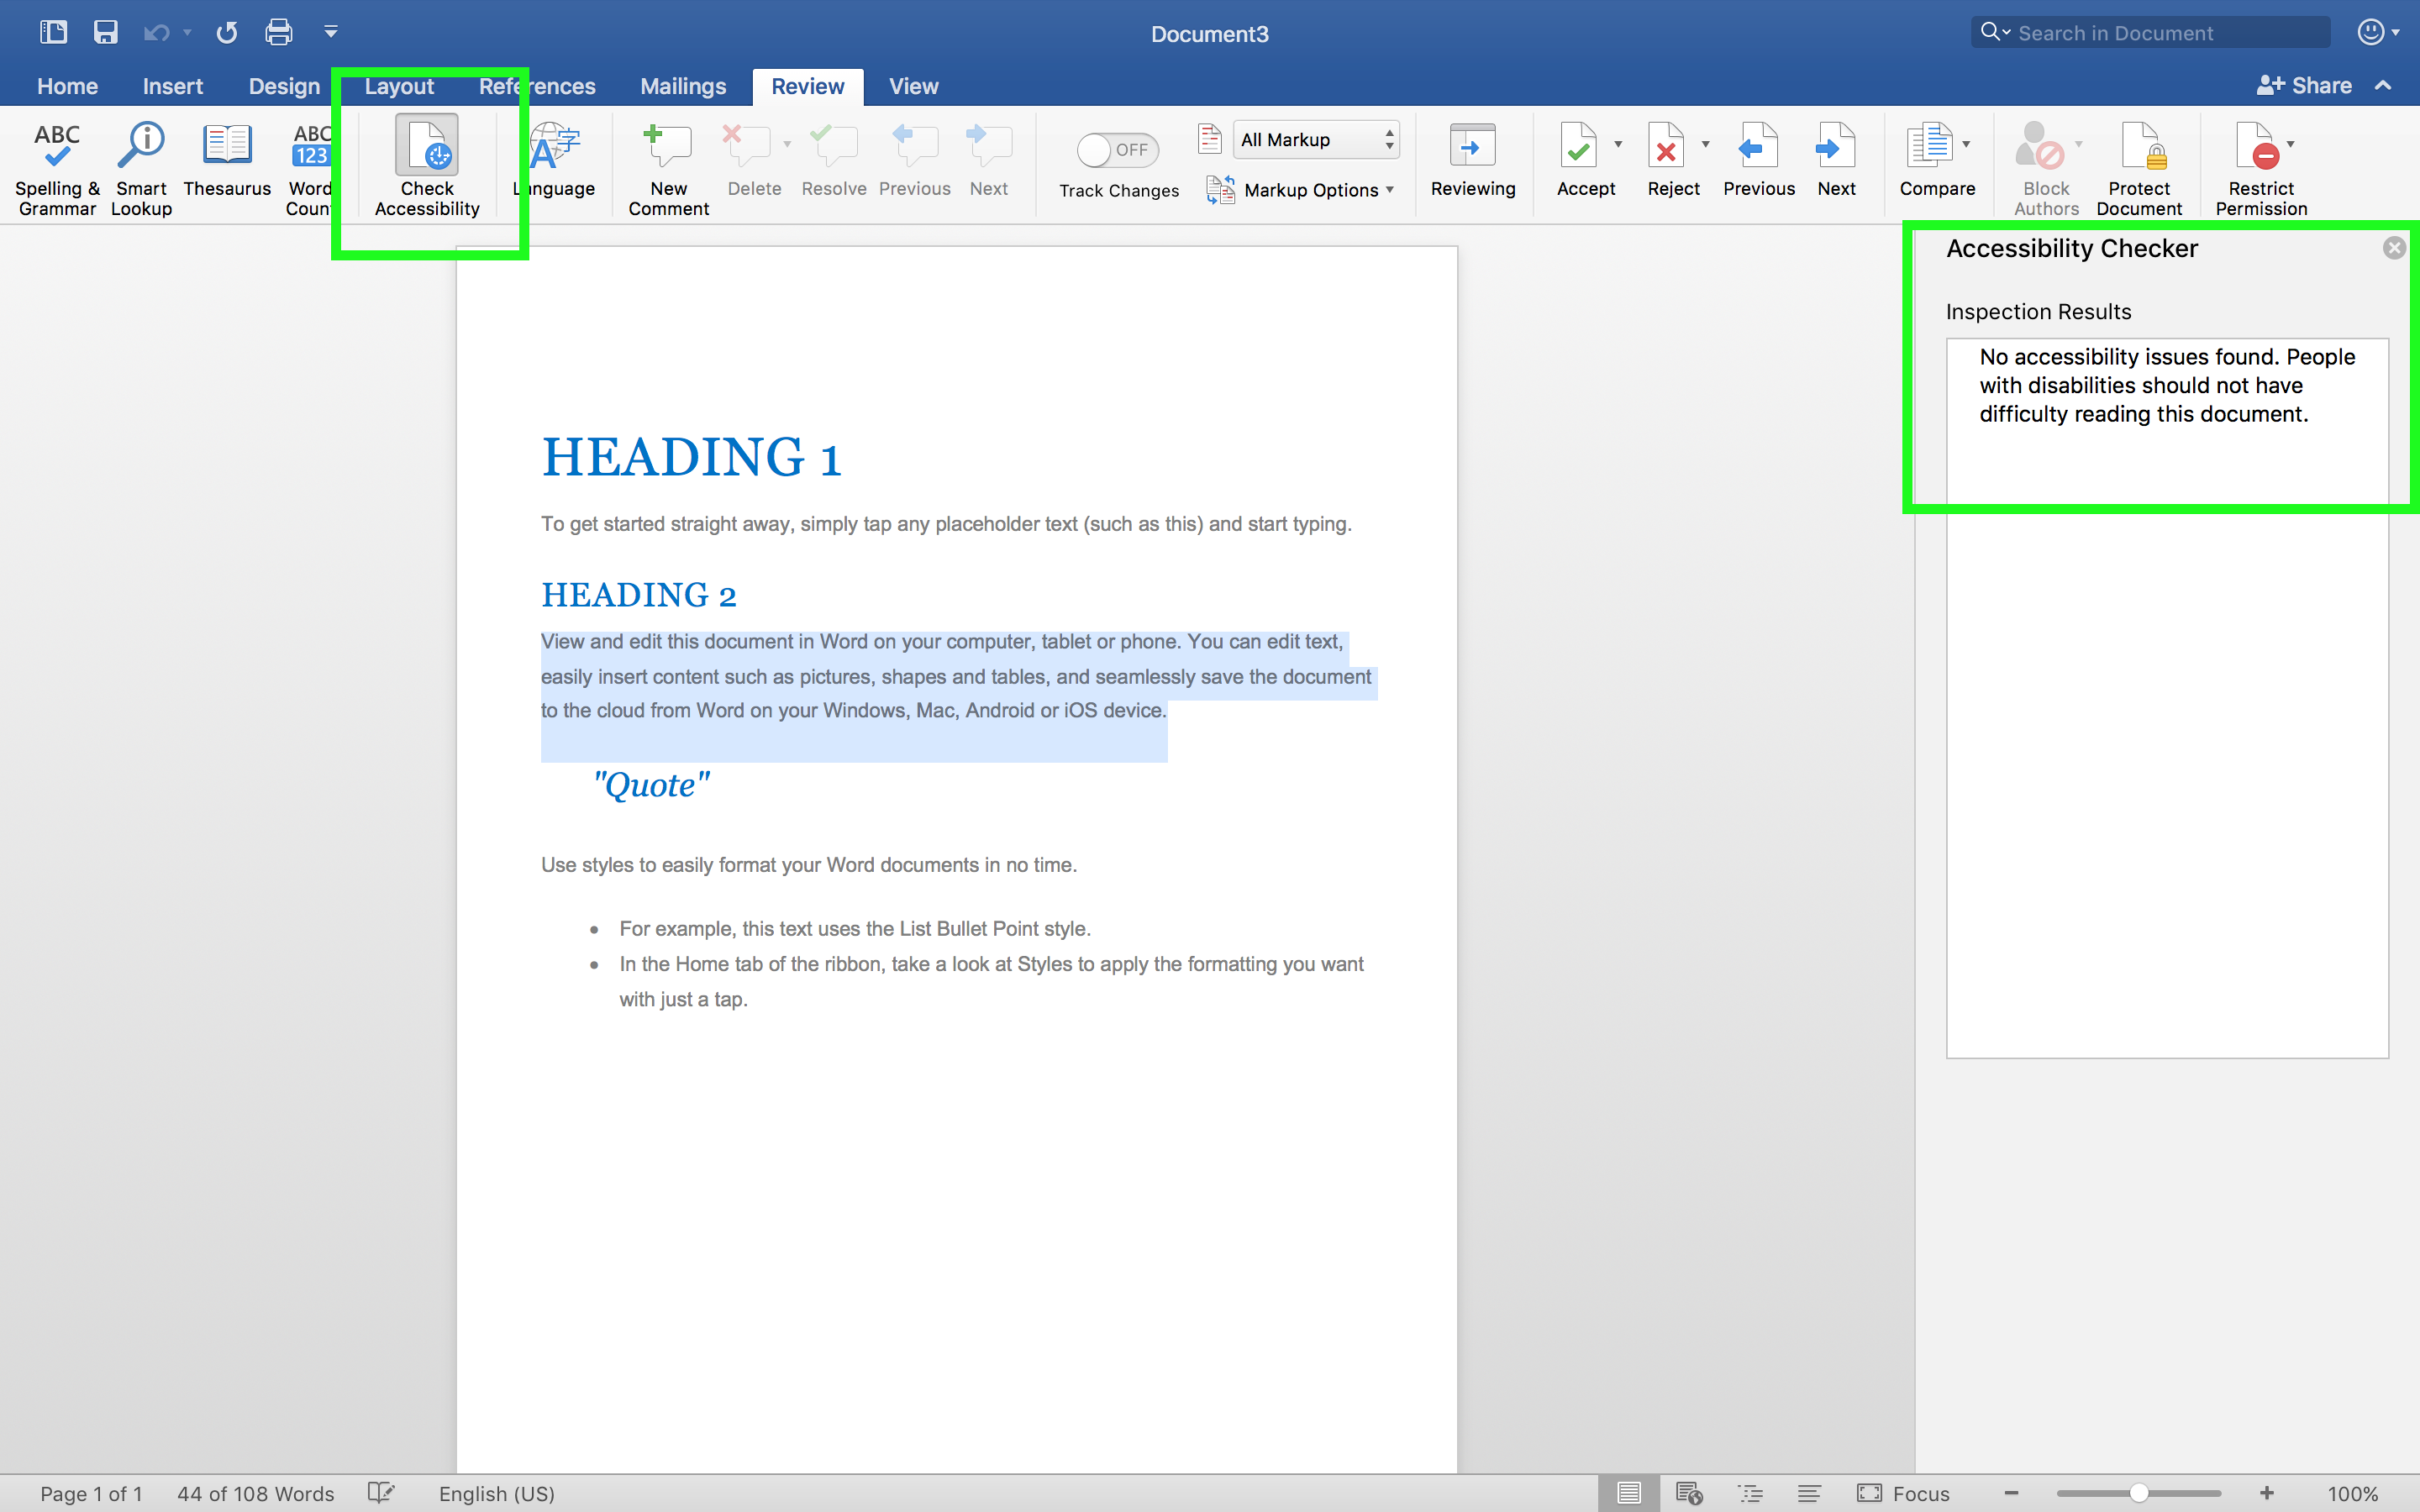This screenshot has height=1512, width=2420.
Task: Click the HEADING 2 text
Action: (639, 595)
